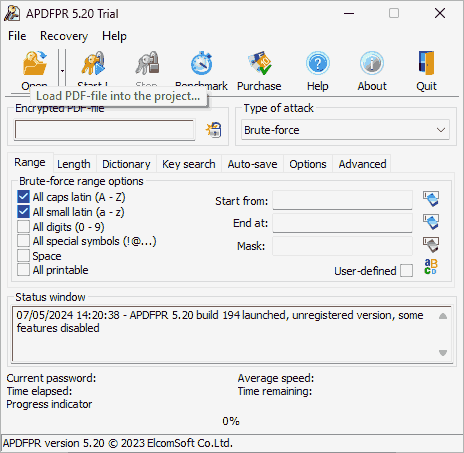Click the End at input field
This screenshot has height=453, width=464.
tap(342, 223)
